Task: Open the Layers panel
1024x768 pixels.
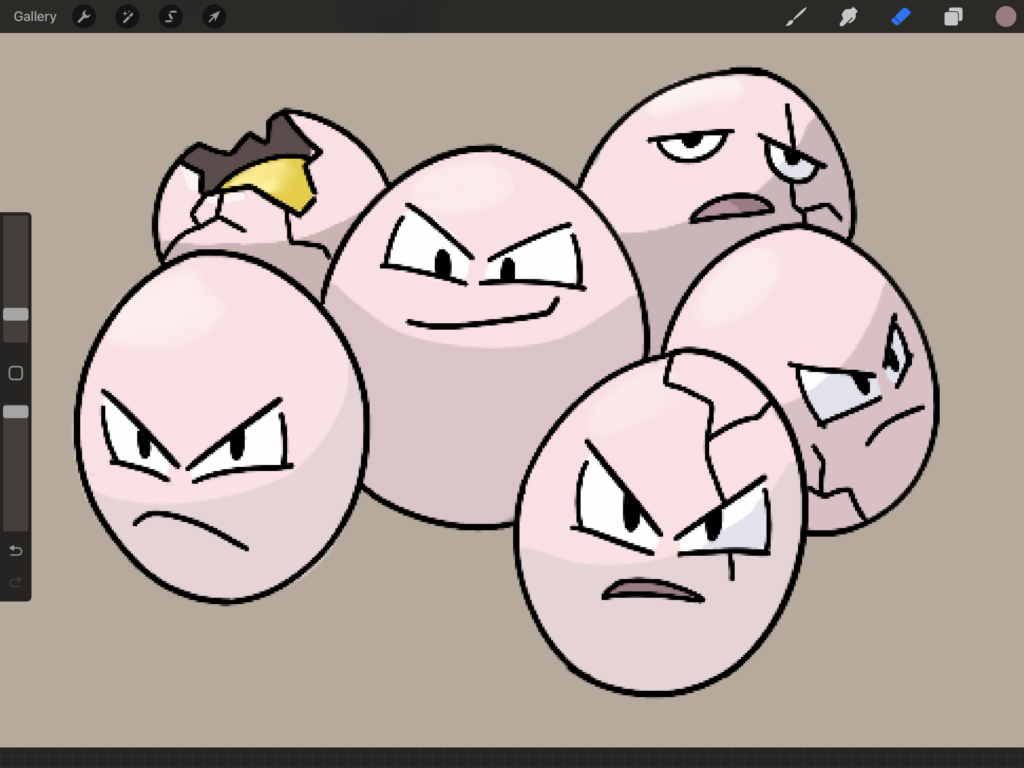Action: (x=953, y=16)
